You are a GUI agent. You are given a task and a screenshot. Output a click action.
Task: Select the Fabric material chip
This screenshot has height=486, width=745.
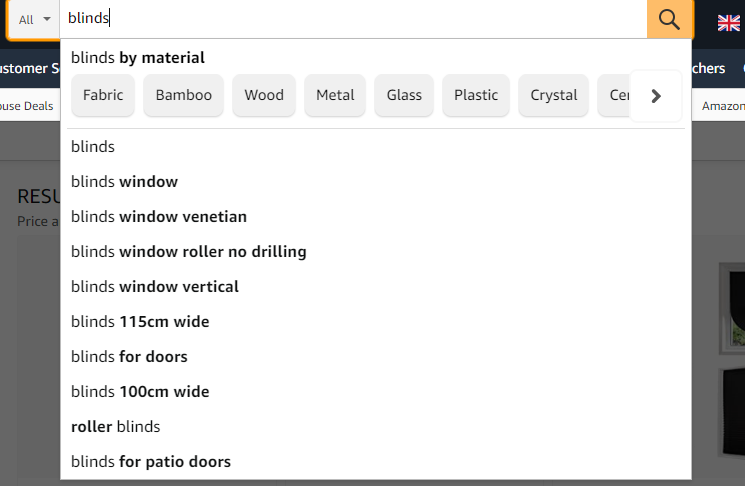[x=103, y=95]
